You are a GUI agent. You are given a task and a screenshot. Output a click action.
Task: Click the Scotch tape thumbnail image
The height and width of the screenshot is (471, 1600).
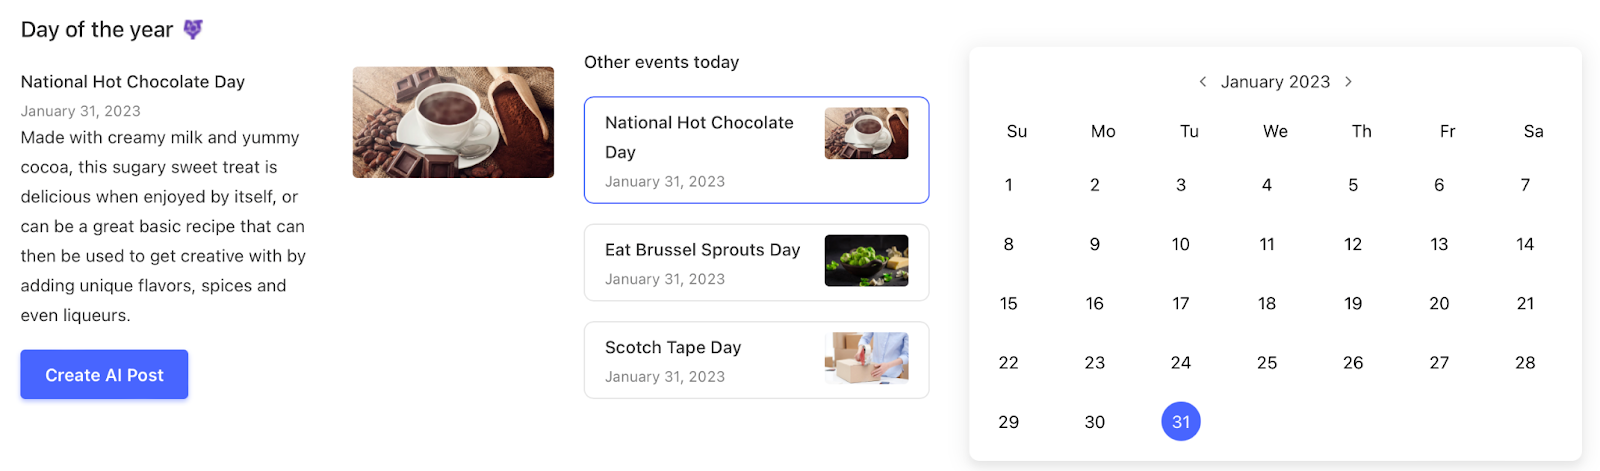coord(866,358)
